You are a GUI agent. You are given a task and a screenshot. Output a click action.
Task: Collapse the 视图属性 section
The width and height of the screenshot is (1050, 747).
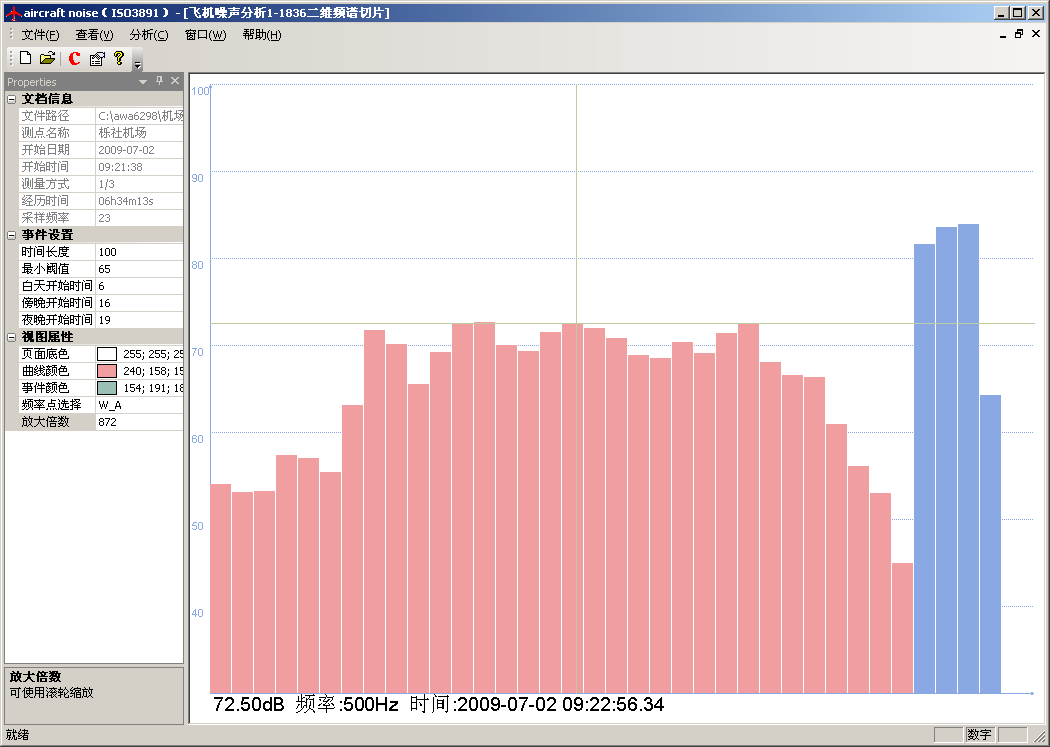tap(12, 337)
